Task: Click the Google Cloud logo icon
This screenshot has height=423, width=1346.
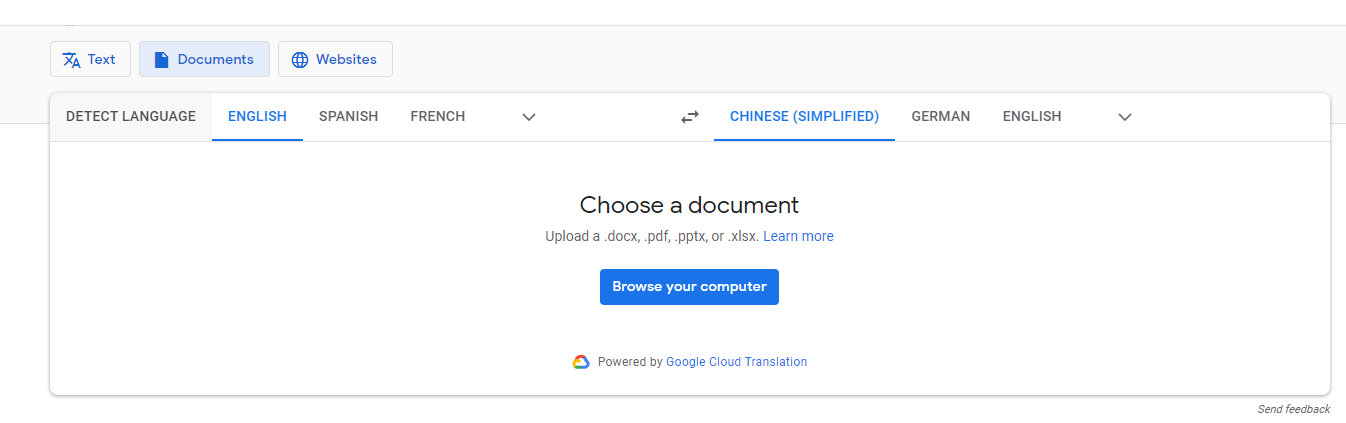Action: [x=581, y=362]
